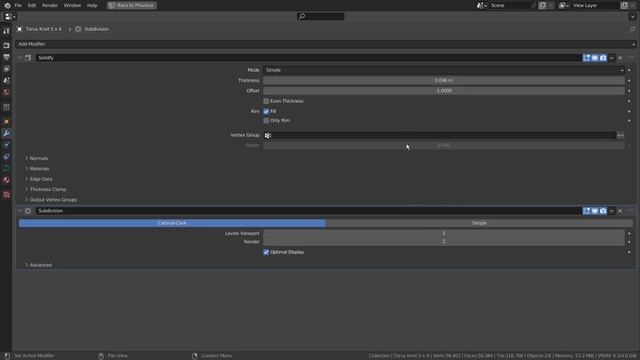Open the Object properties tab

coord(6,121)
